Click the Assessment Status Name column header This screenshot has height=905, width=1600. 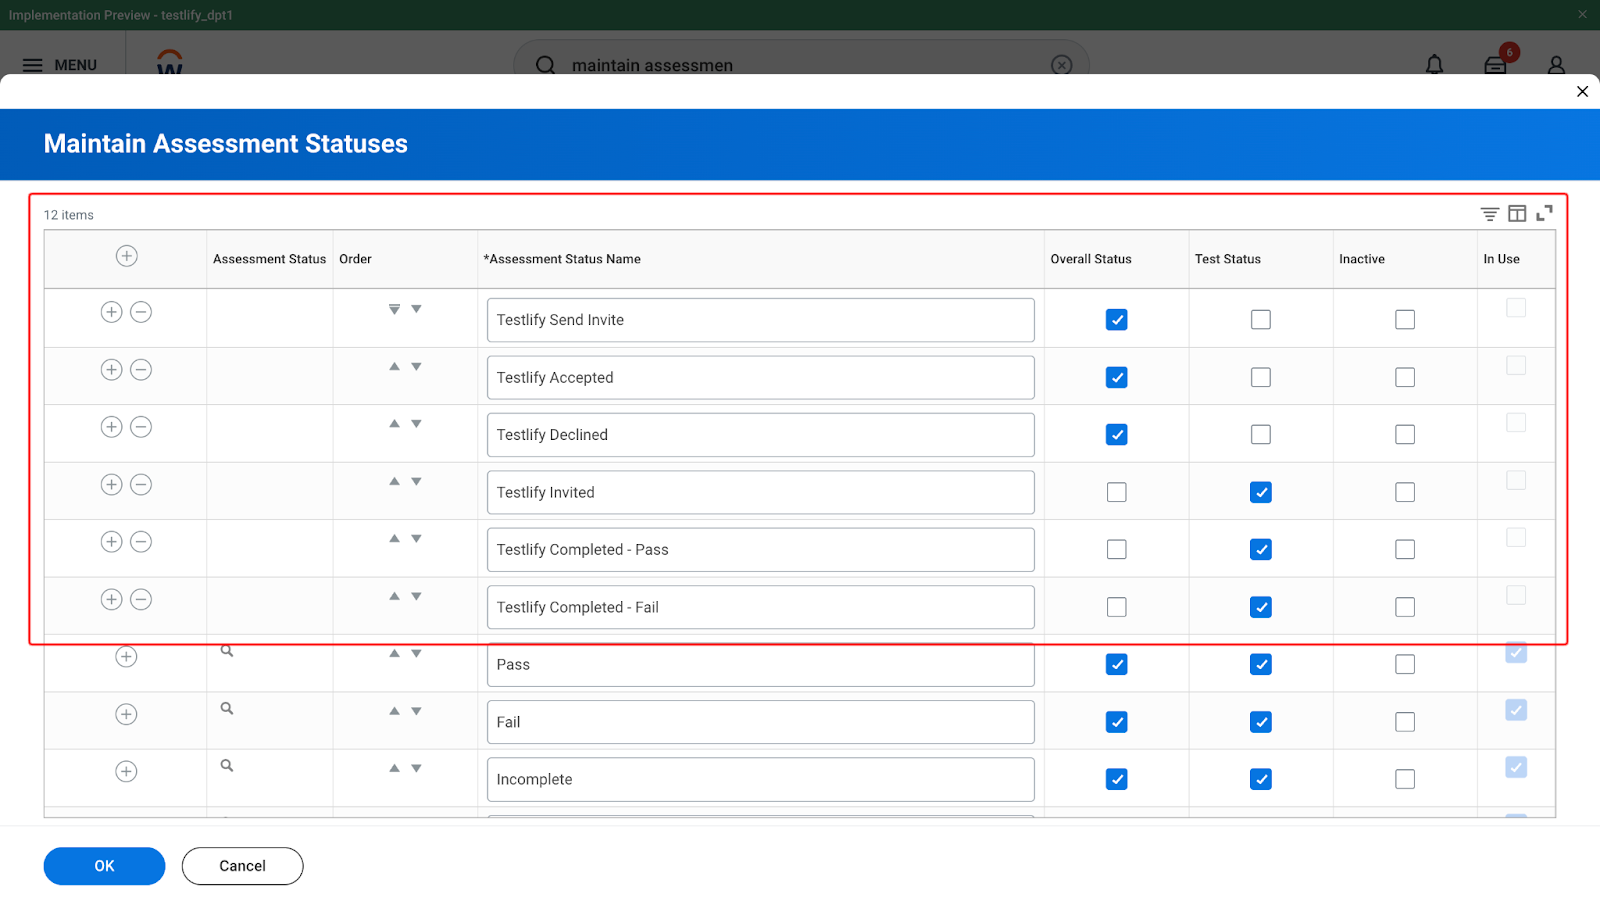coord(562,259)
